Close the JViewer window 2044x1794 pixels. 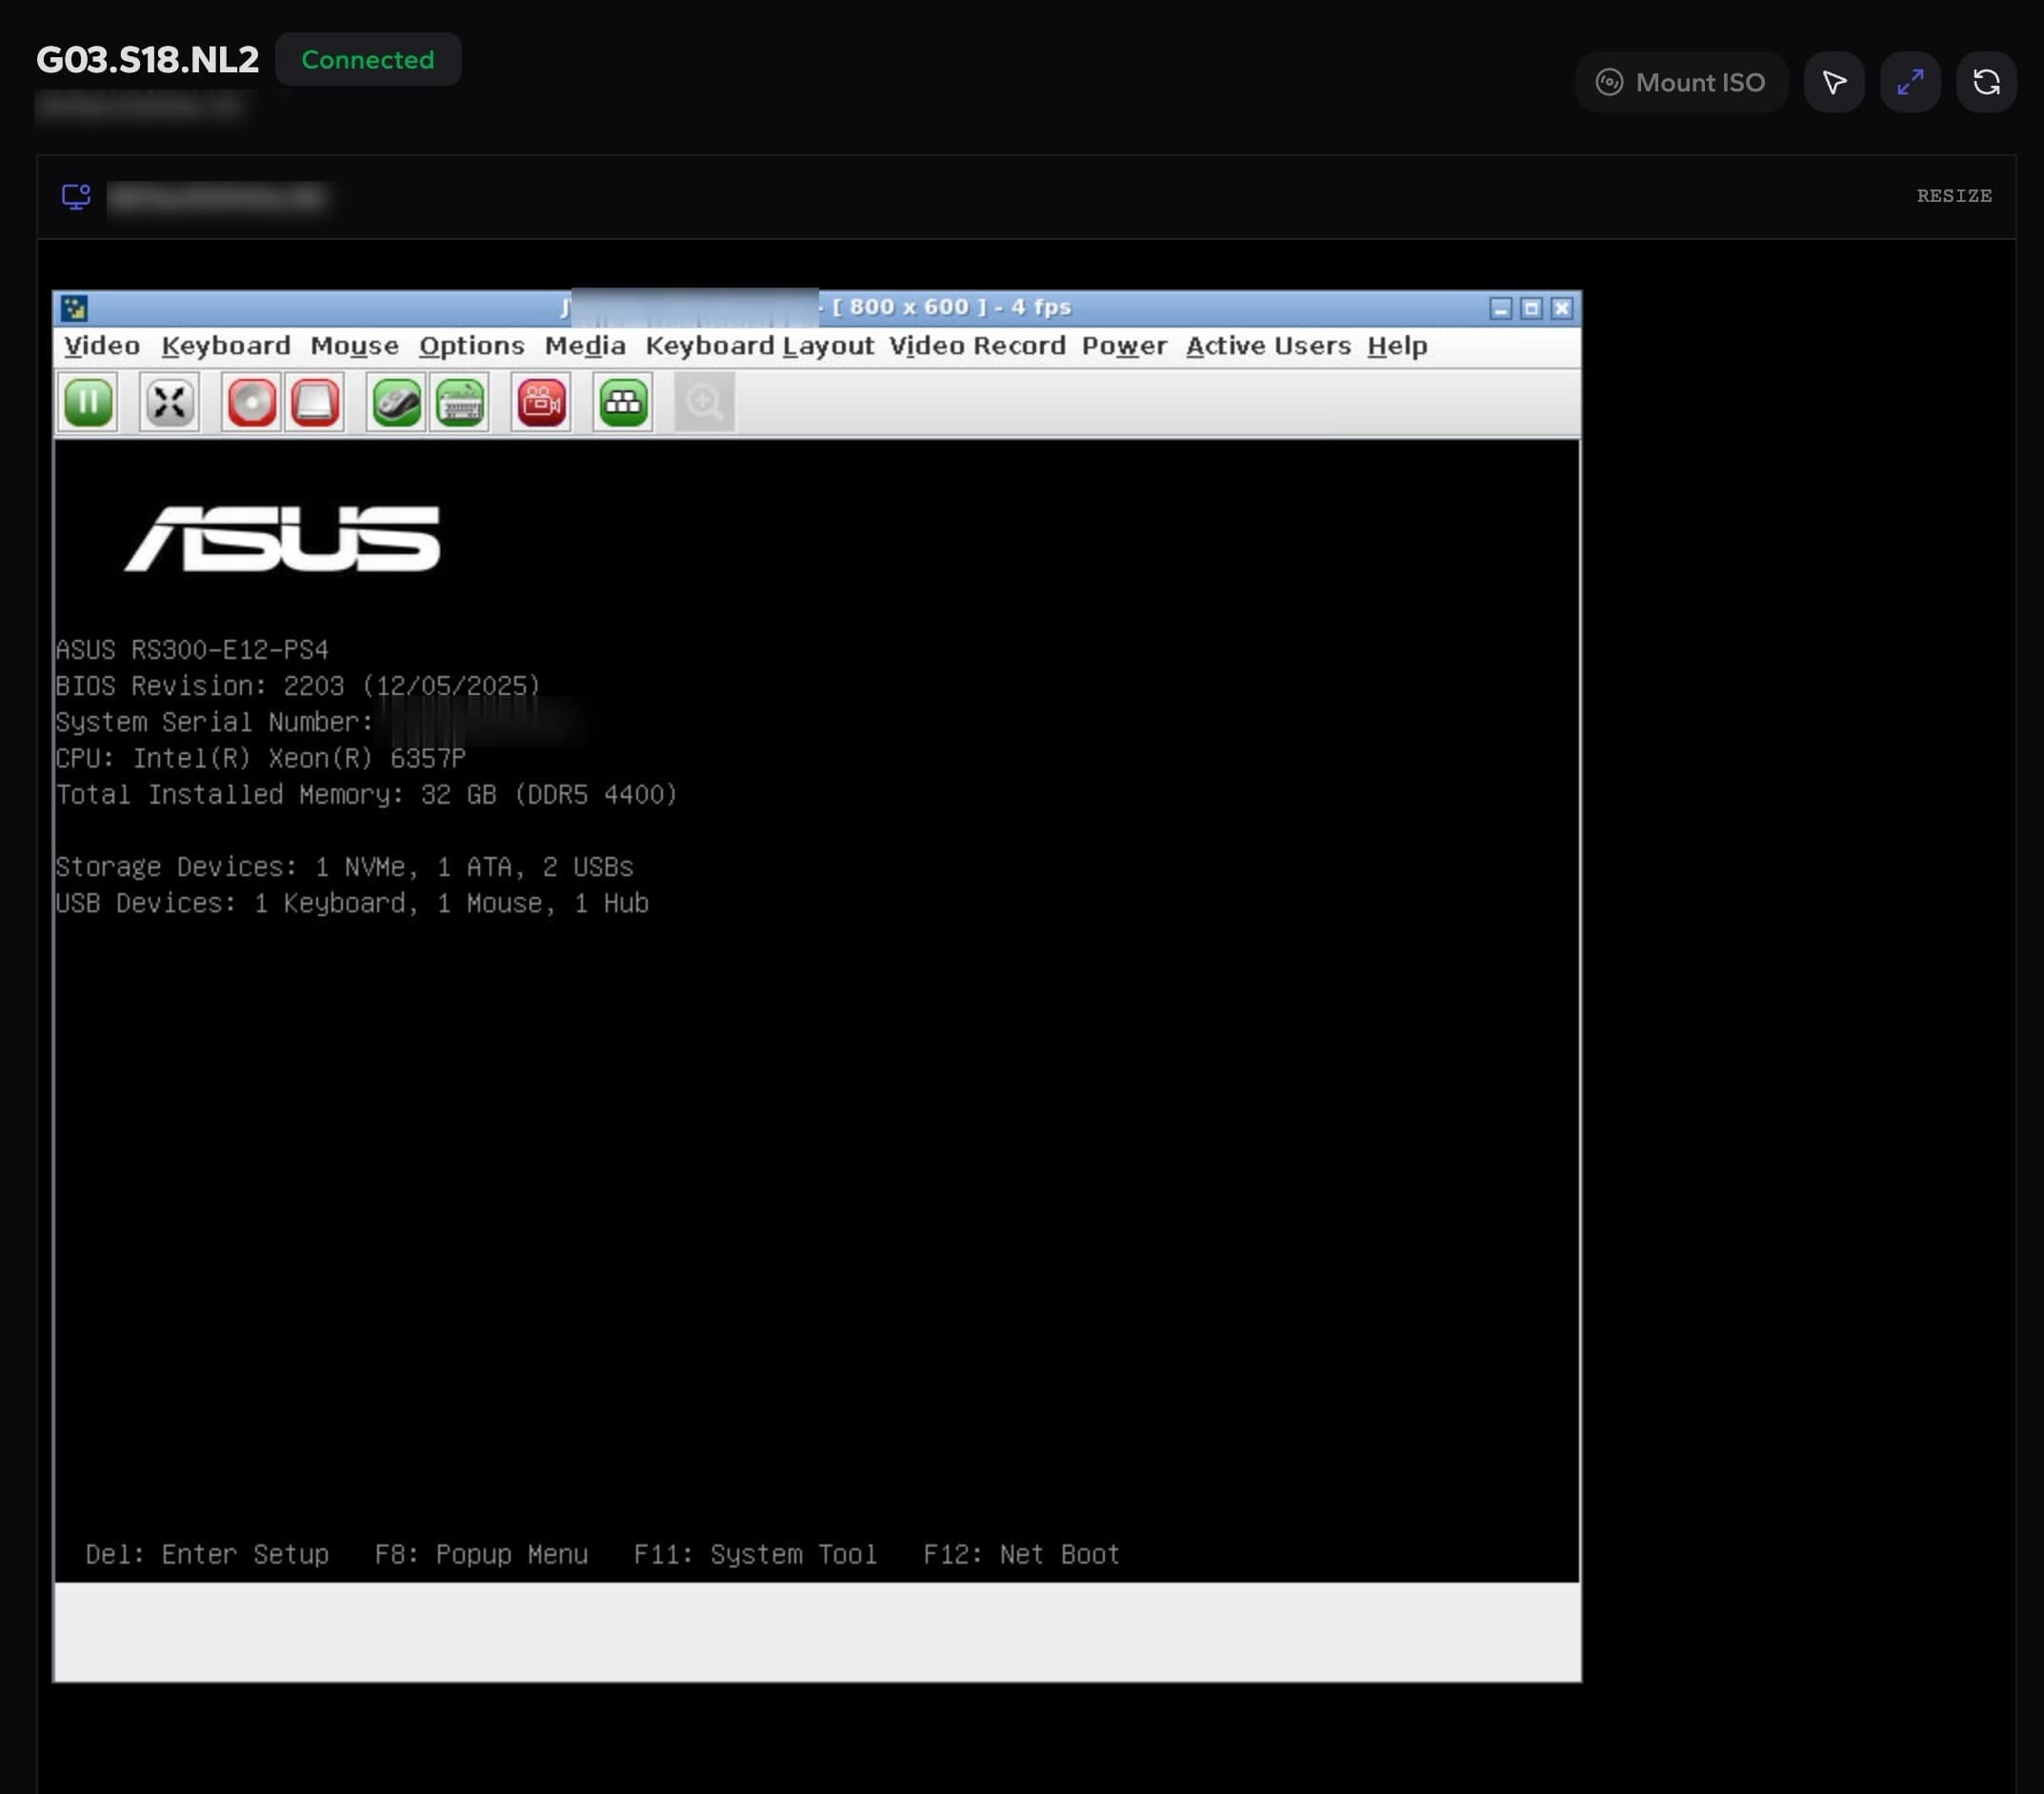tap(1562, 308)
